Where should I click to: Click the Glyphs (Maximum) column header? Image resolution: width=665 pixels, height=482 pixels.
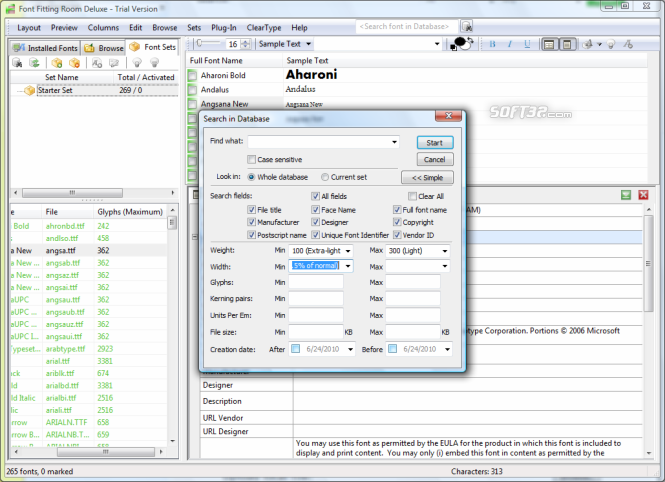pyautogui.click(x=130, y=212)
